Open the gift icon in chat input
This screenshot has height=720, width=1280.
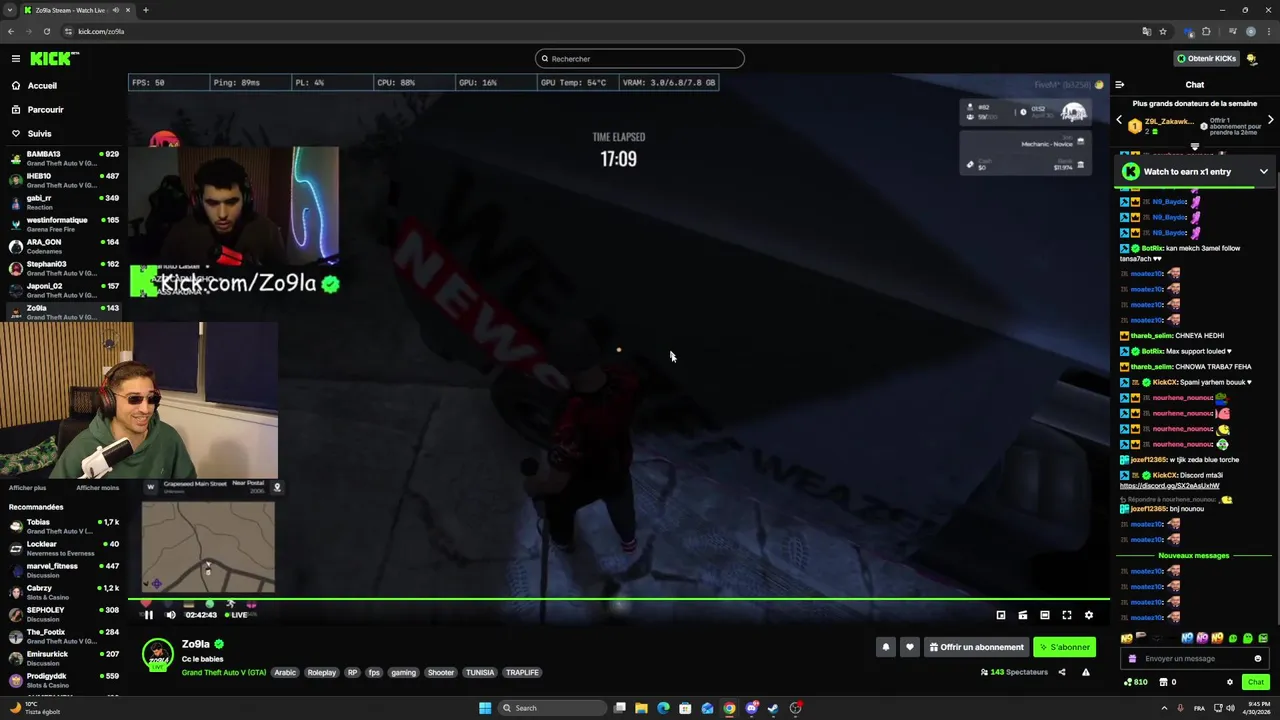pyautogui.click(x=1132, y=659)
